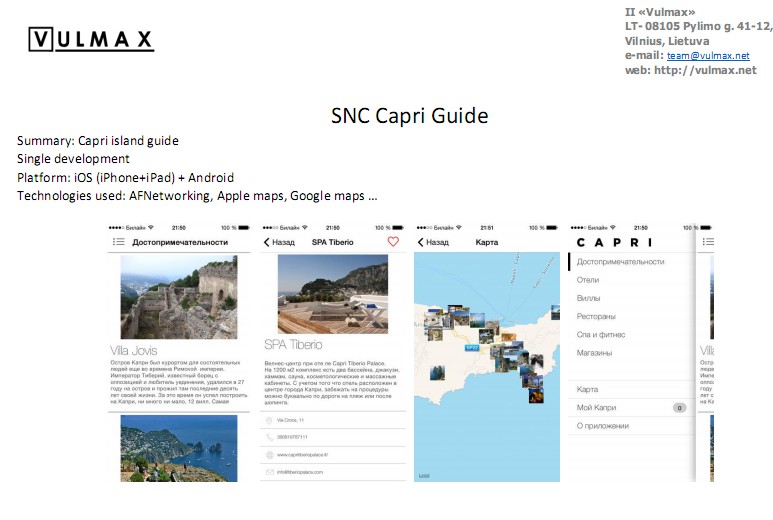Click the envelope email icon
The image size is (773, 520).
point(269,472)
